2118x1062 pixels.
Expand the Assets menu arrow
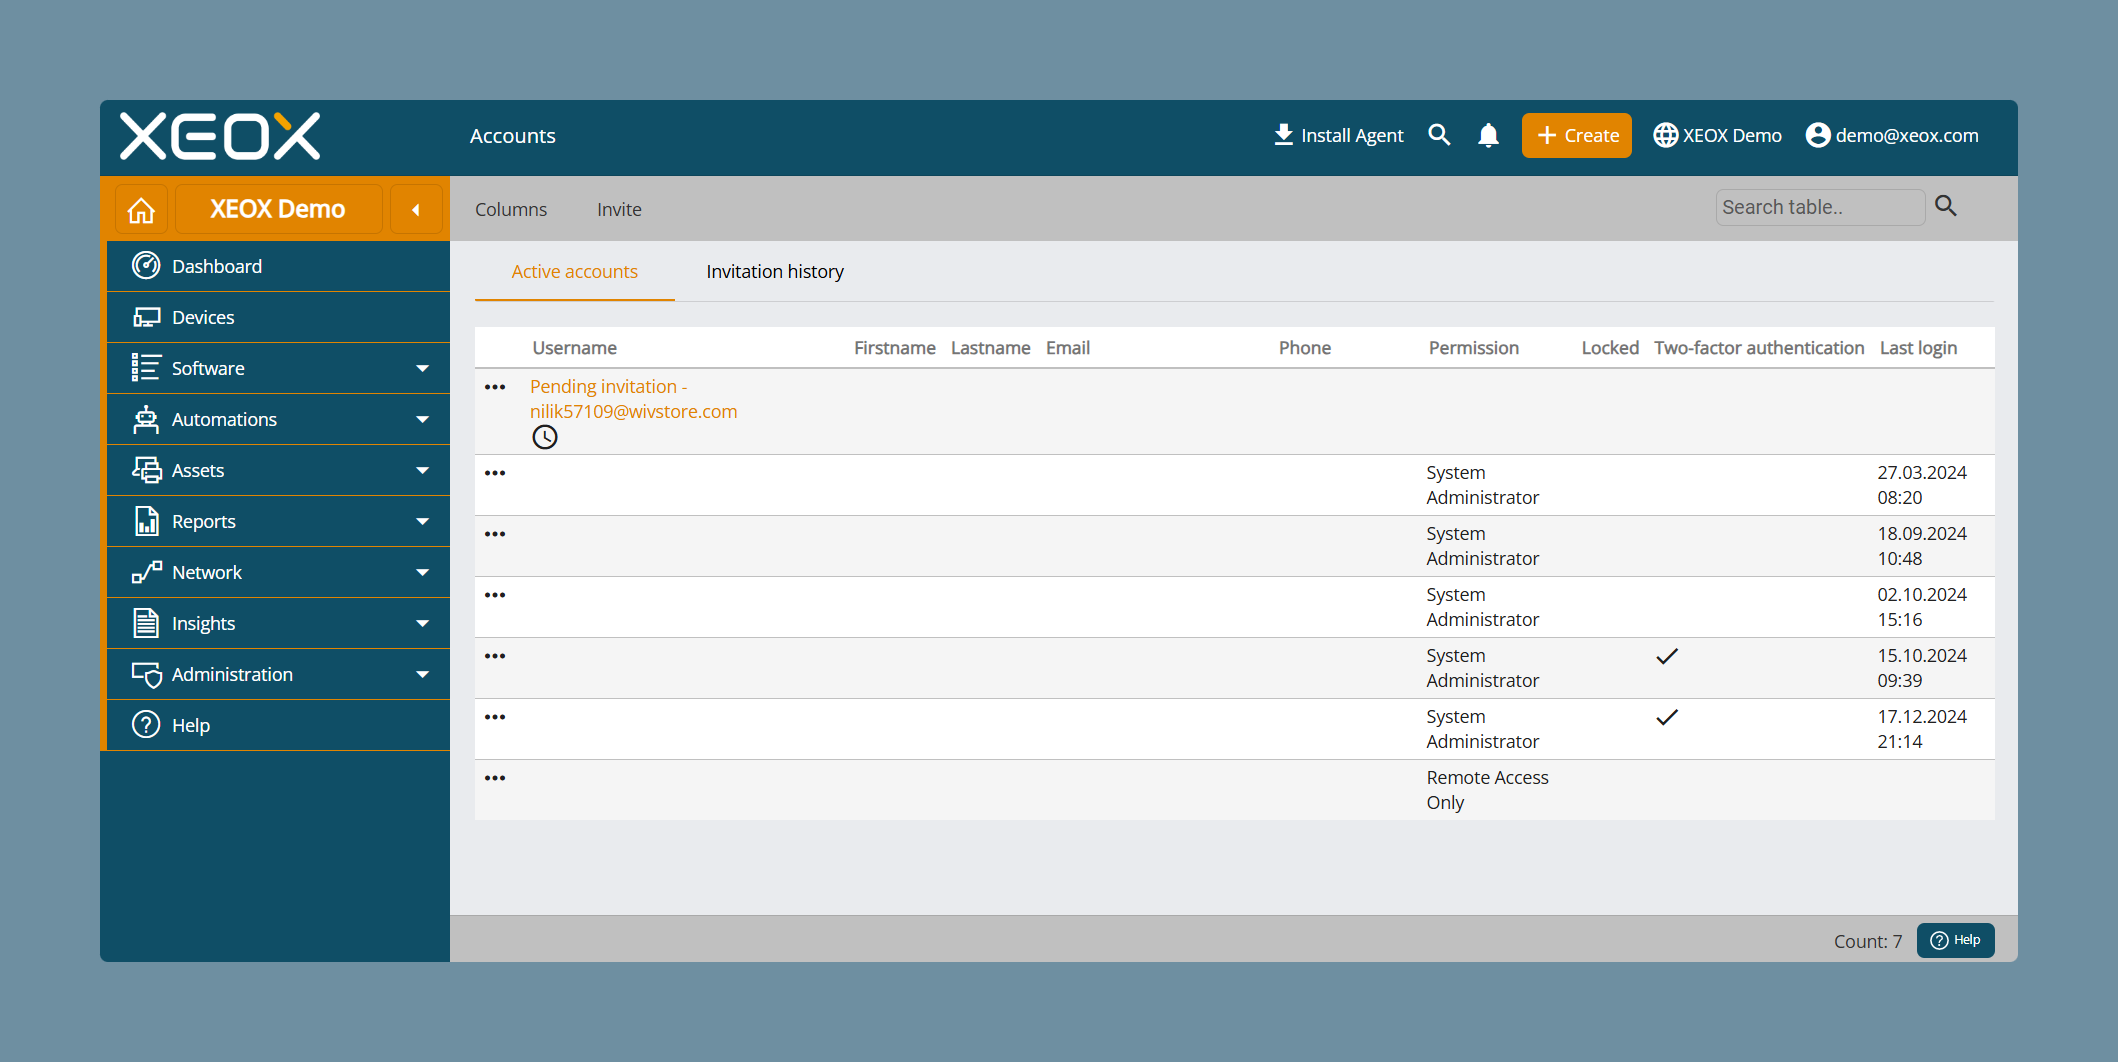(x=422, y=471)
